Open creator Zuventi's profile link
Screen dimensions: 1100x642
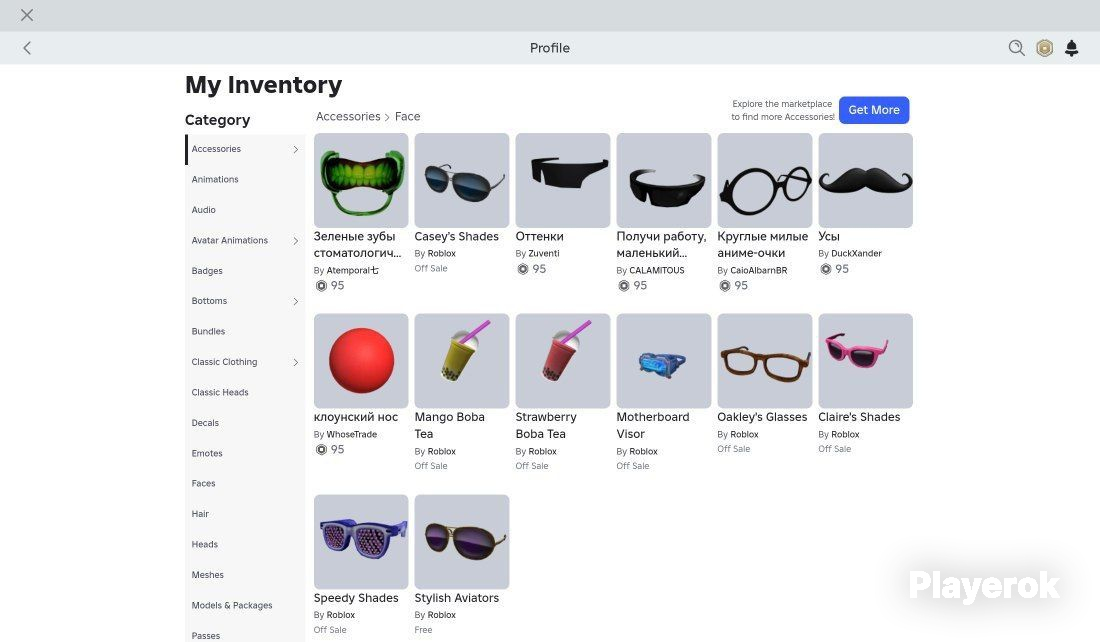[544, 253]
